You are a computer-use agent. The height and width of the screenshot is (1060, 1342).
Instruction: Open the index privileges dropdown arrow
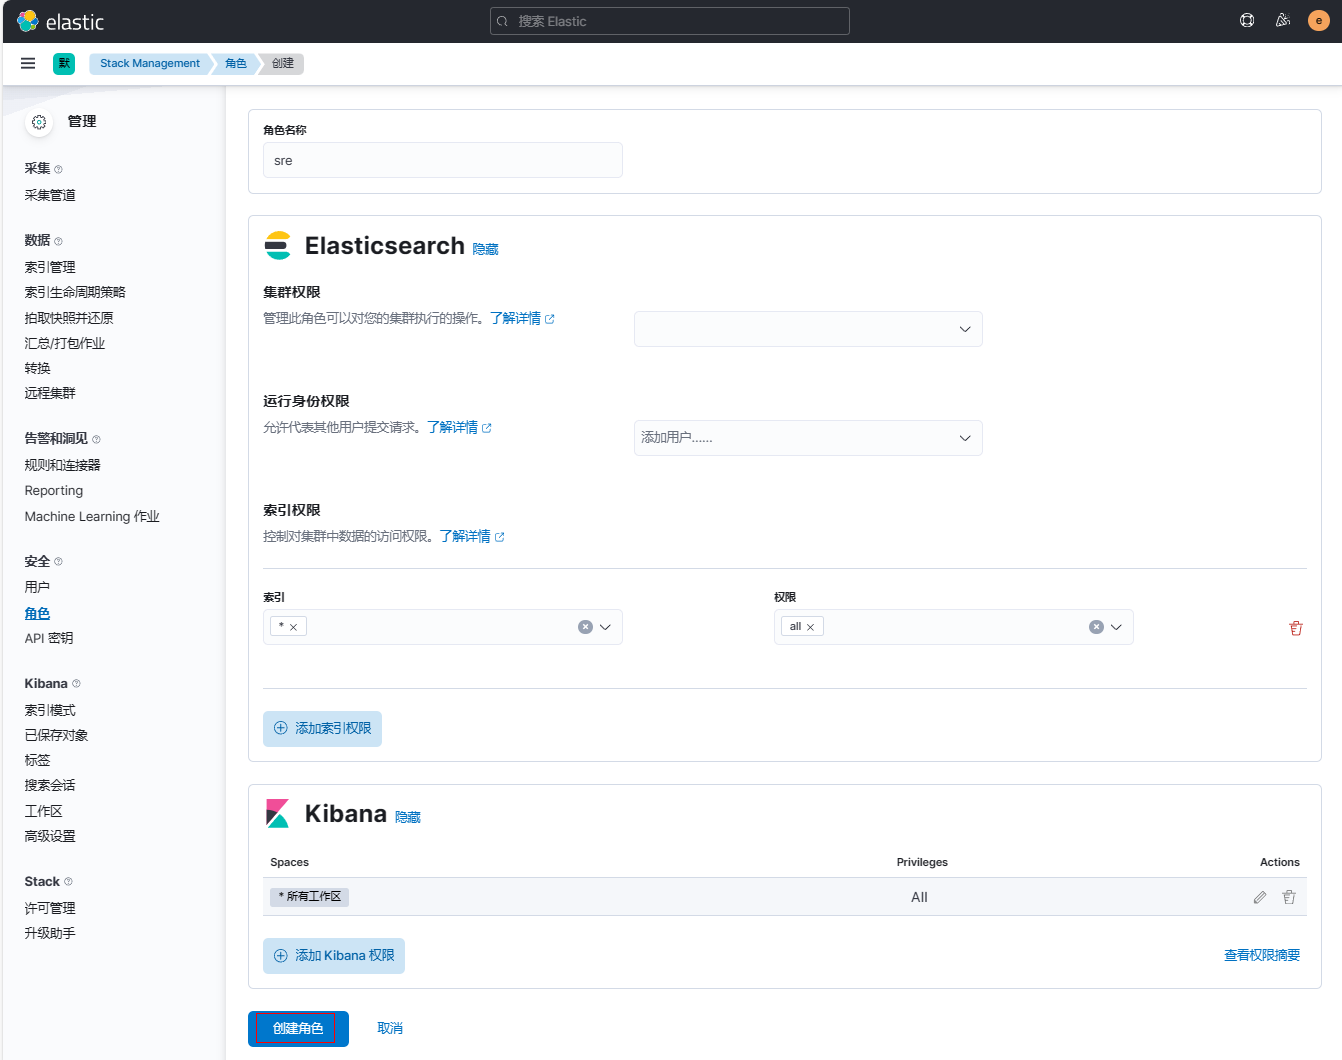point(1116,627)
